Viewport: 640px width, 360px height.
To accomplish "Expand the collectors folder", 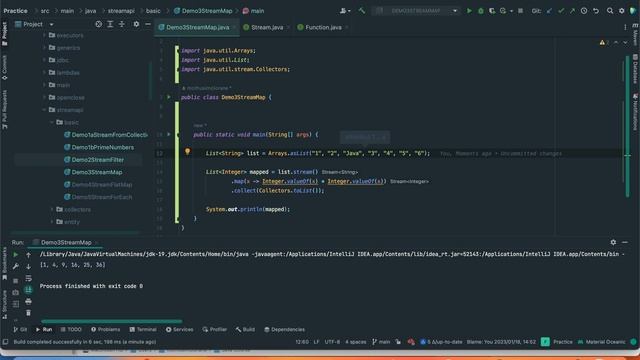I will point(52,209).
